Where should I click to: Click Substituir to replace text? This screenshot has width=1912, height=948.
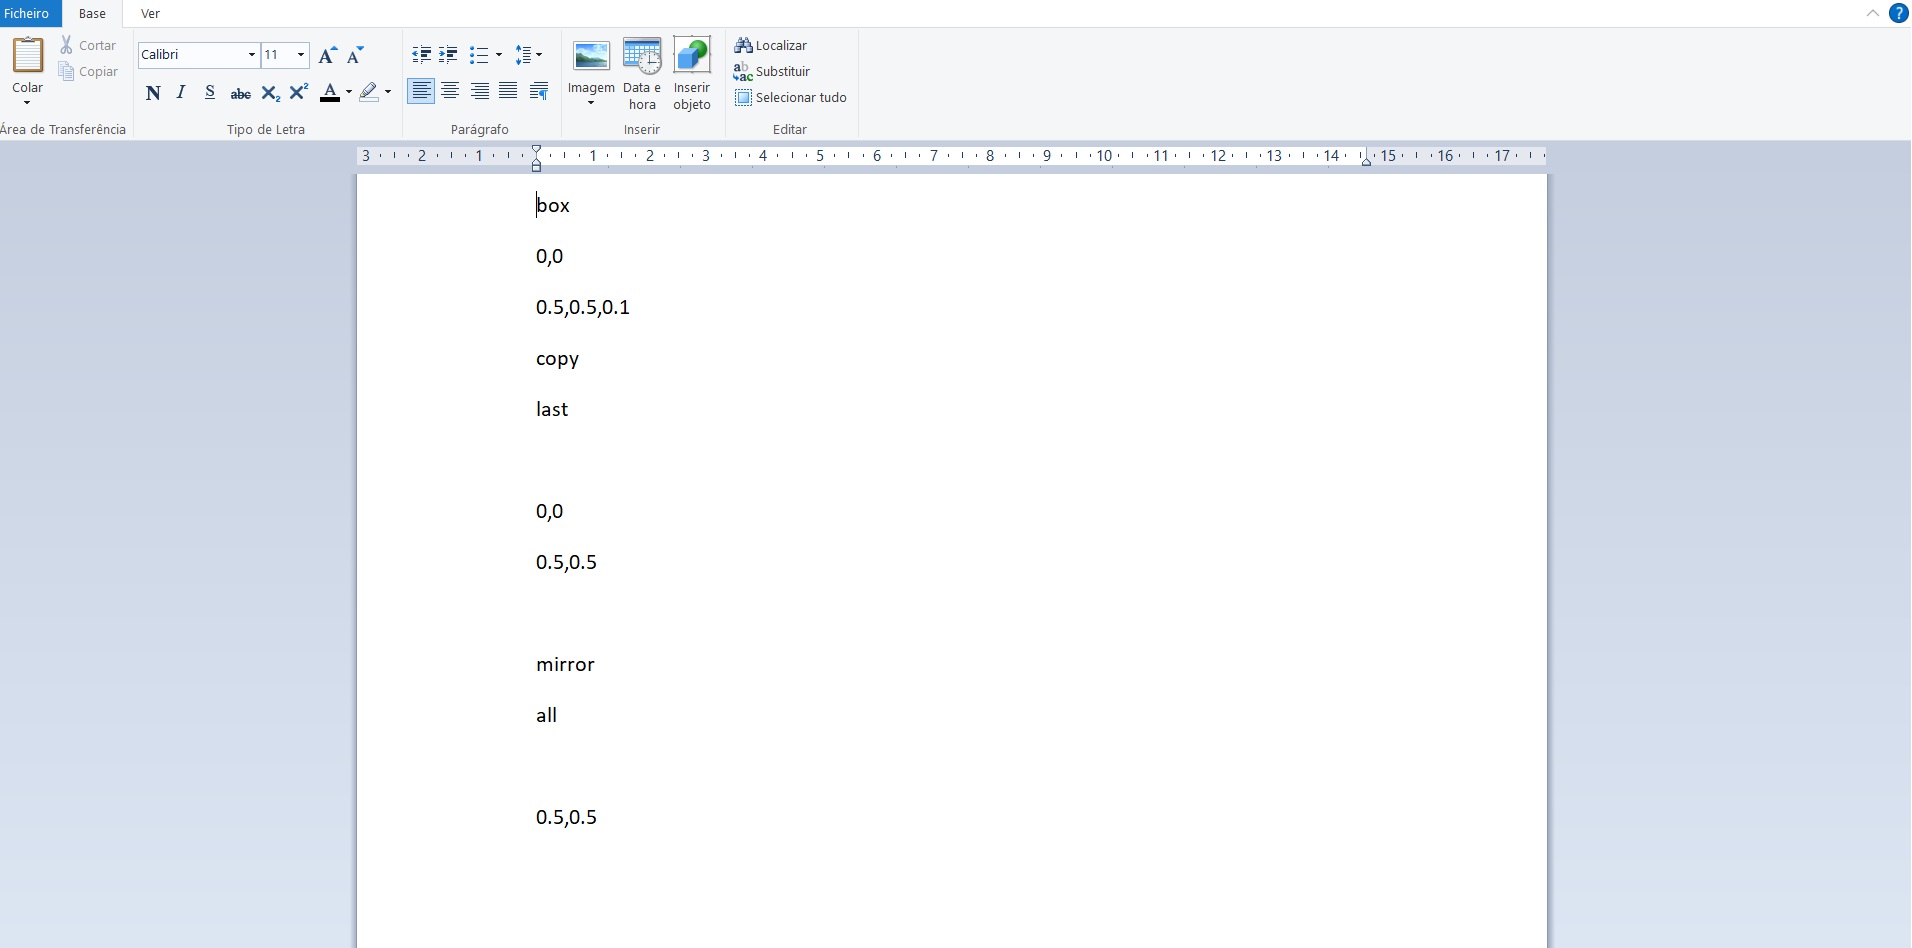tap(772, 71)
